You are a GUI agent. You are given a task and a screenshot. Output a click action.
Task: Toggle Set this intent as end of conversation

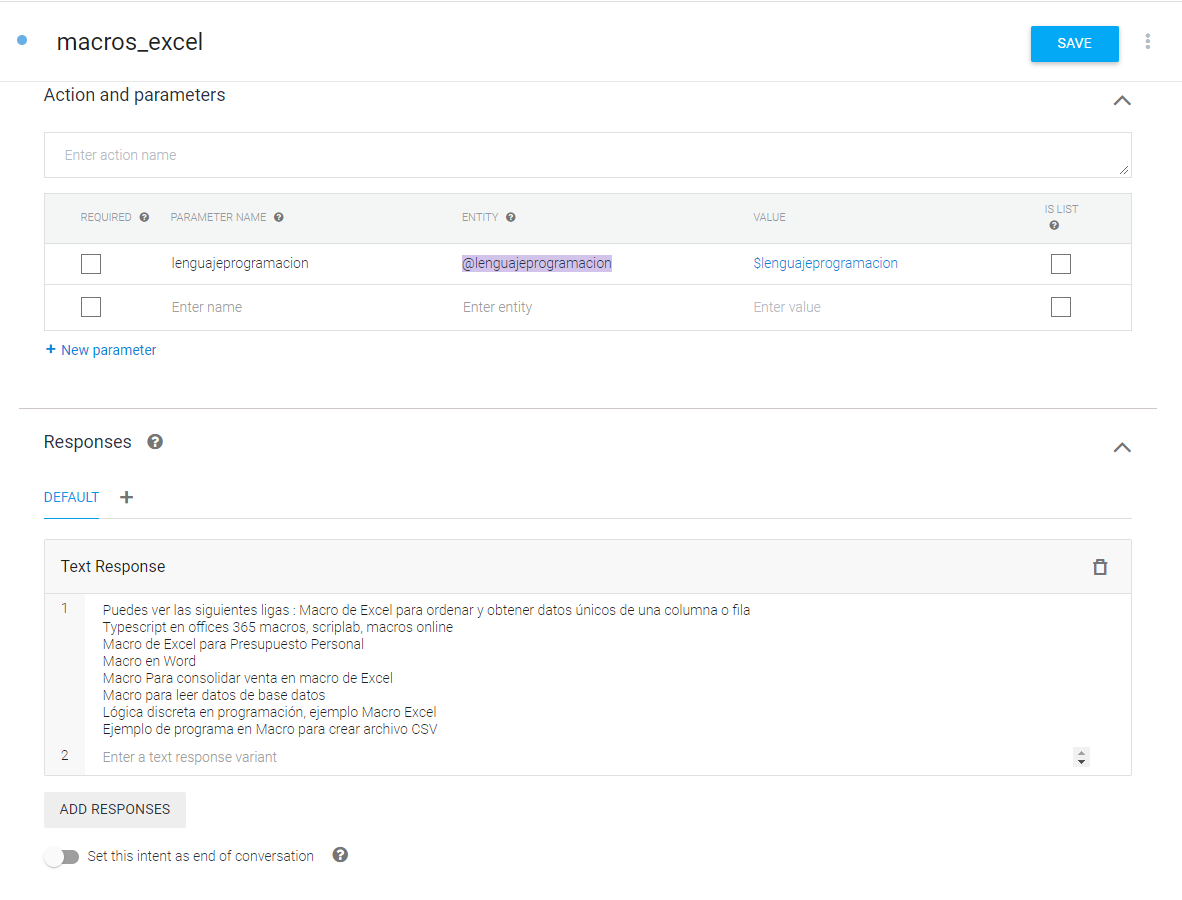tap(61, 857)
